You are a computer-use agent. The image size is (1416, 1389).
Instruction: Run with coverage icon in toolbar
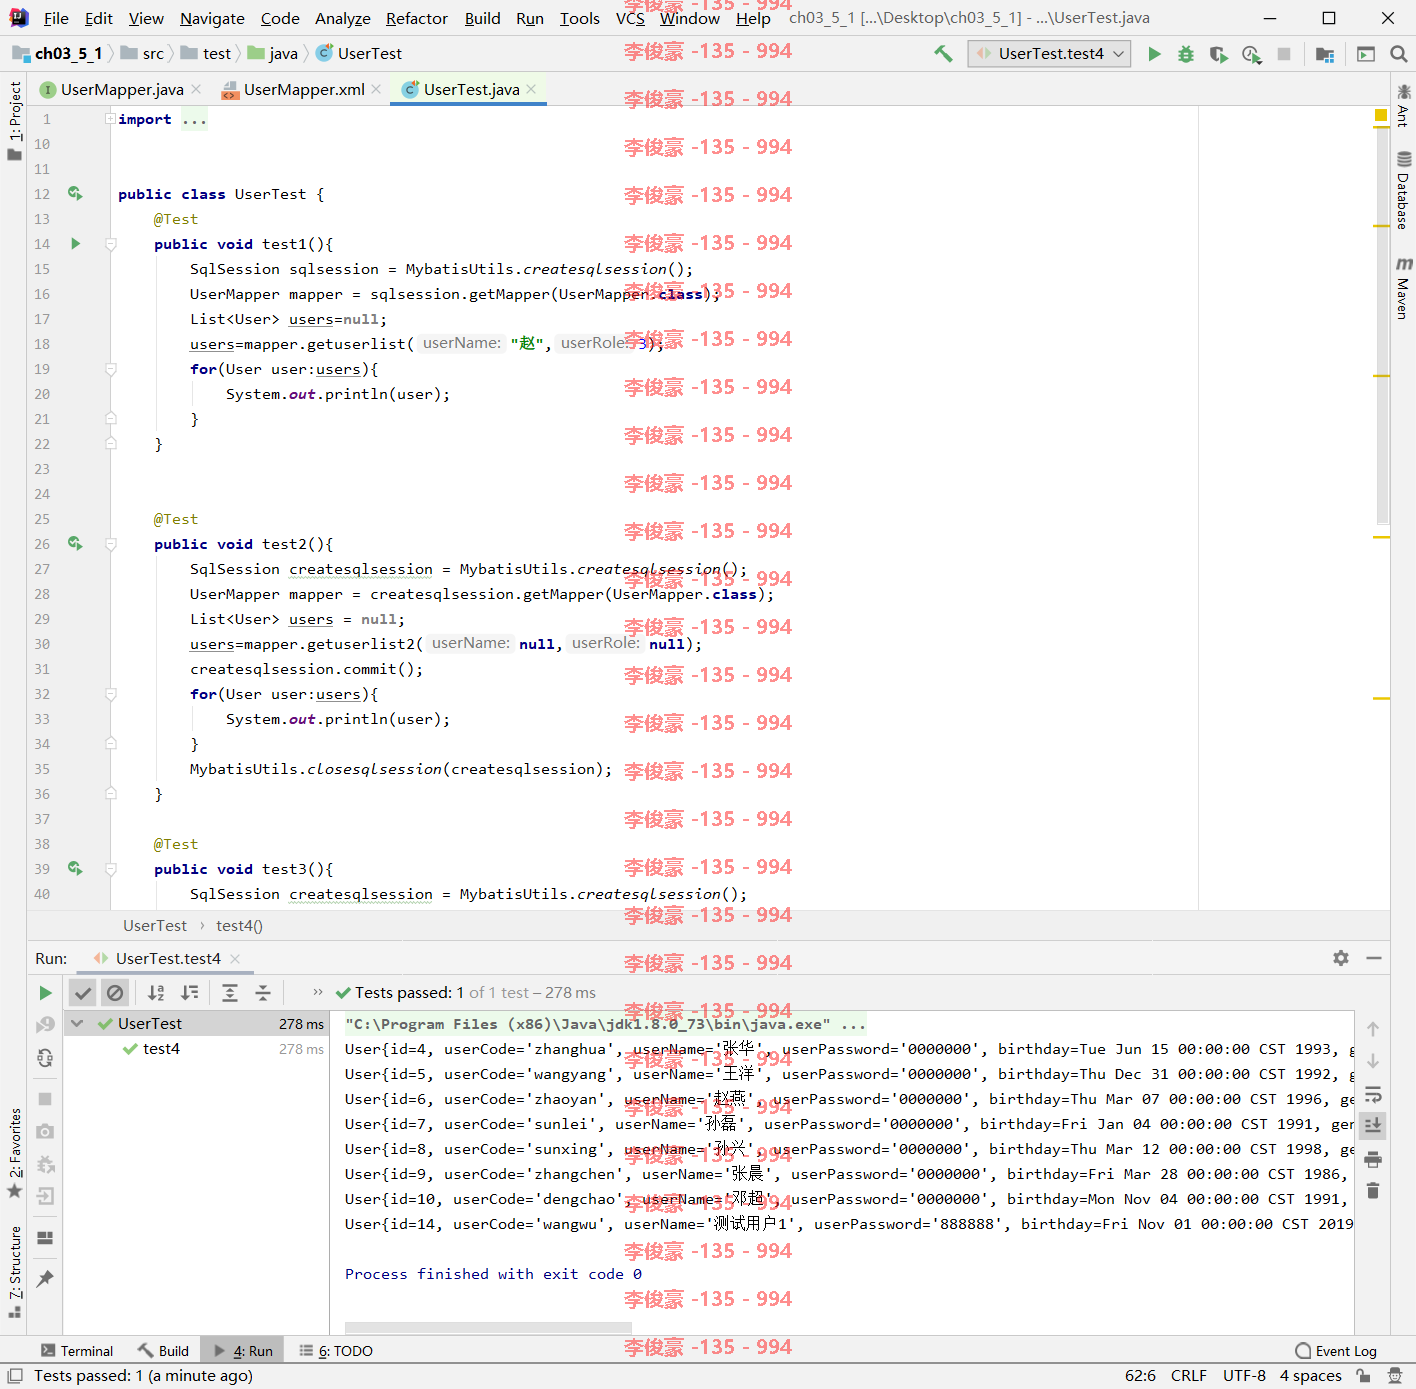pos(1218,54)
